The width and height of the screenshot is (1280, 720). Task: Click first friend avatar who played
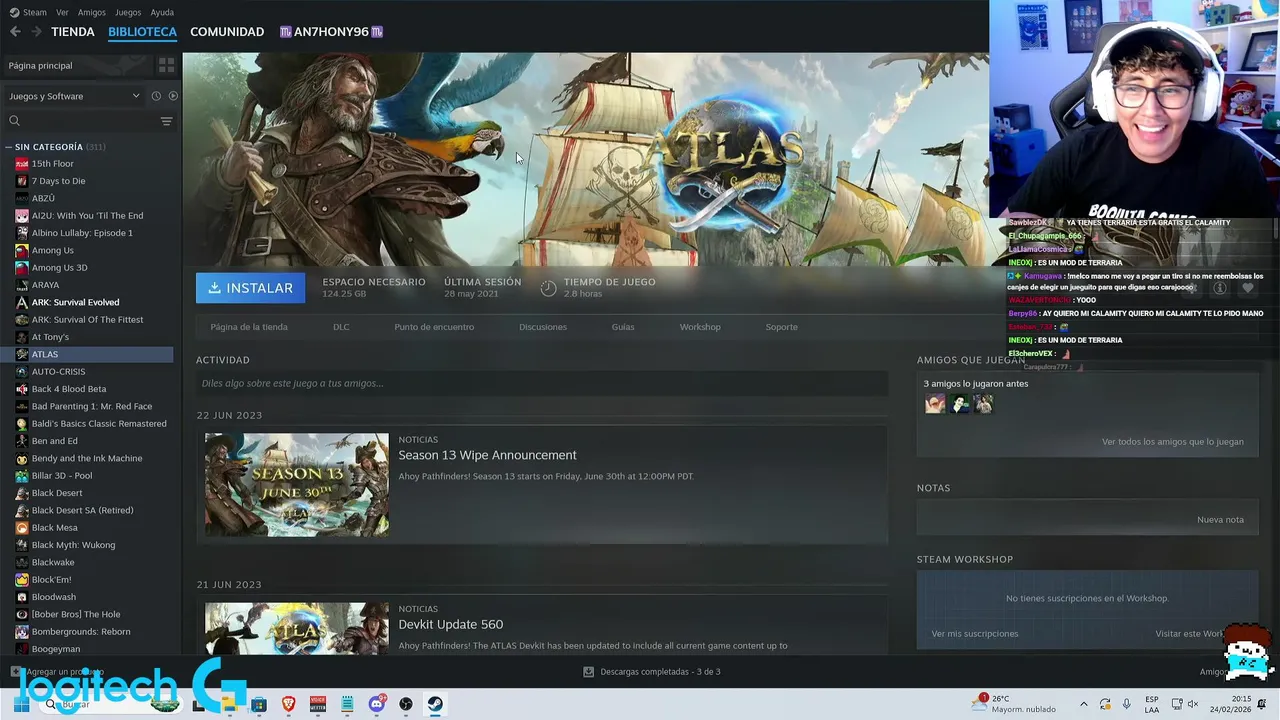[935, 404]
